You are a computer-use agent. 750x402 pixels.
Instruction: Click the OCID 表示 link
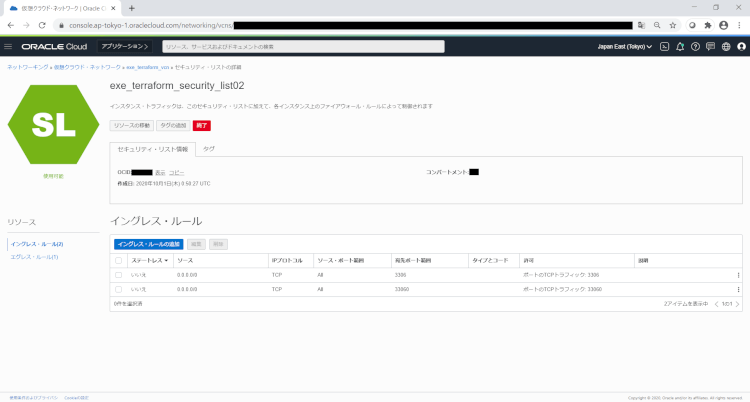point(160,172)
